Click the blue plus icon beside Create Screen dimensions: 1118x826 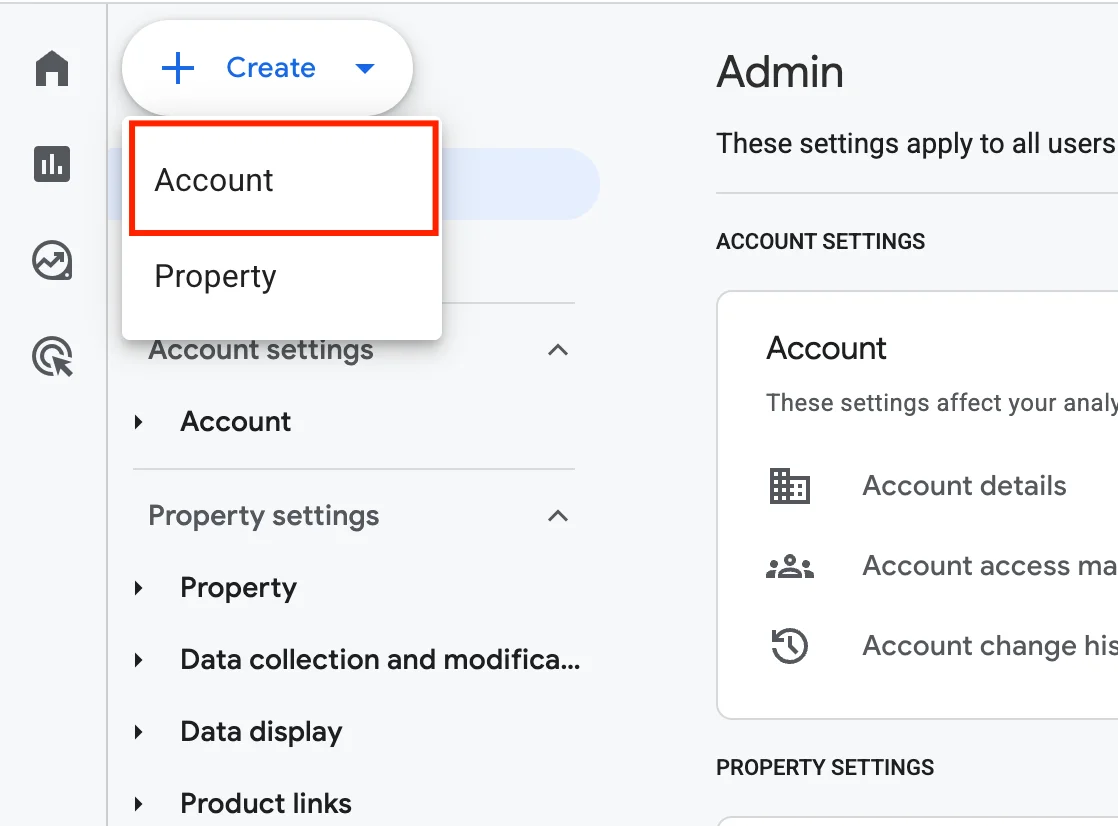[x=178, y=68]
